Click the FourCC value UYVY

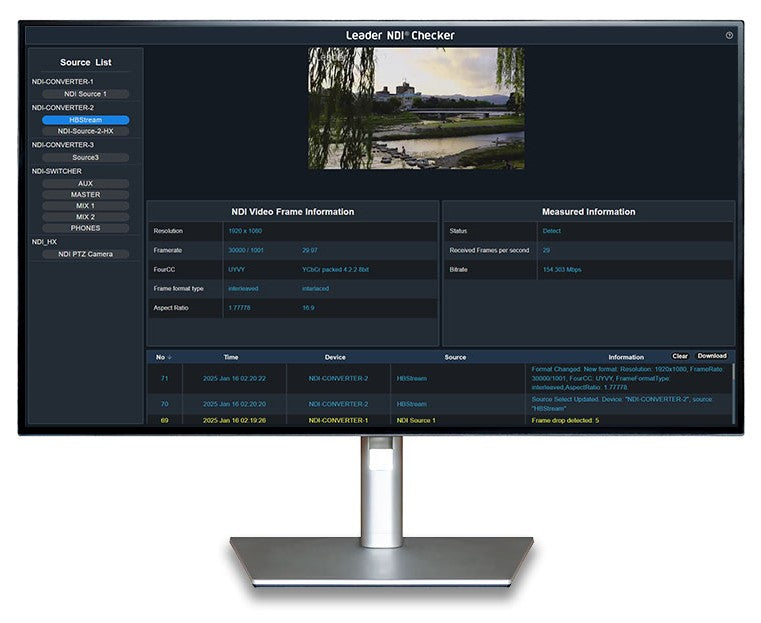[236, 269]
